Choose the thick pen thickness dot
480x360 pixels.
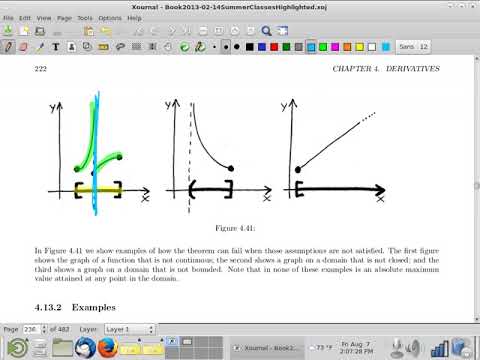[237, 47]
